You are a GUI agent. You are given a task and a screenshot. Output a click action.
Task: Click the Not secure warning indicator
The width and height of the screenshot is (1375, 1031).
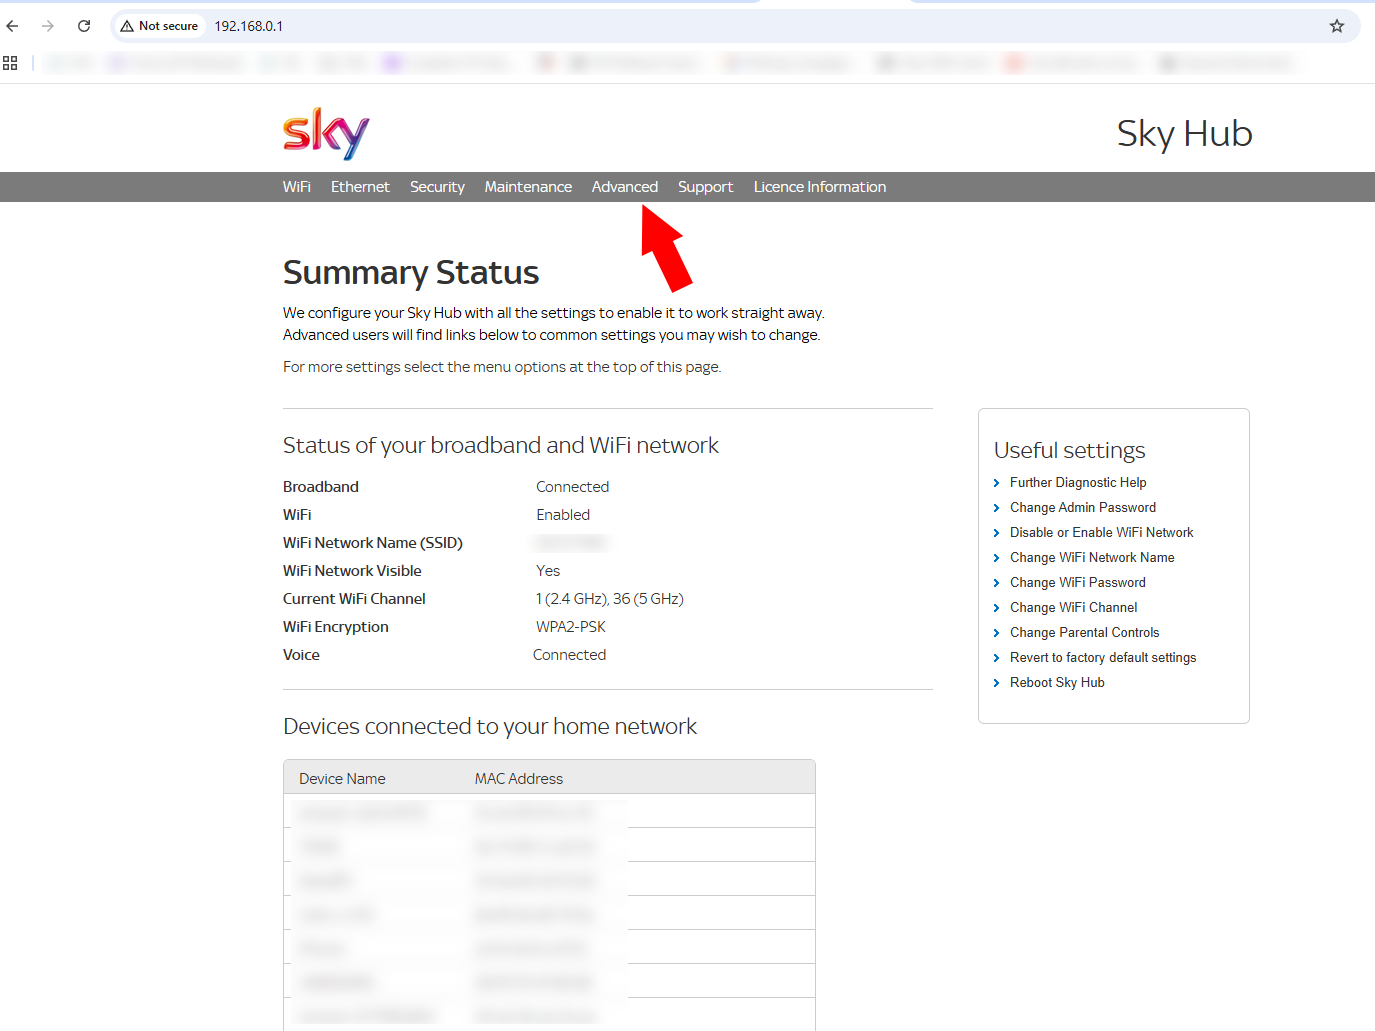click(160, 26)
